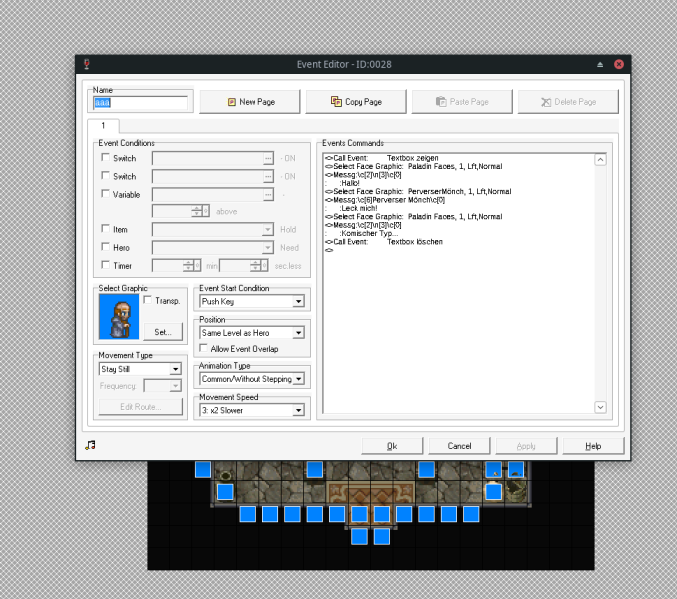
Task: Enable the Timer condition checkbox
Action: 106,265
